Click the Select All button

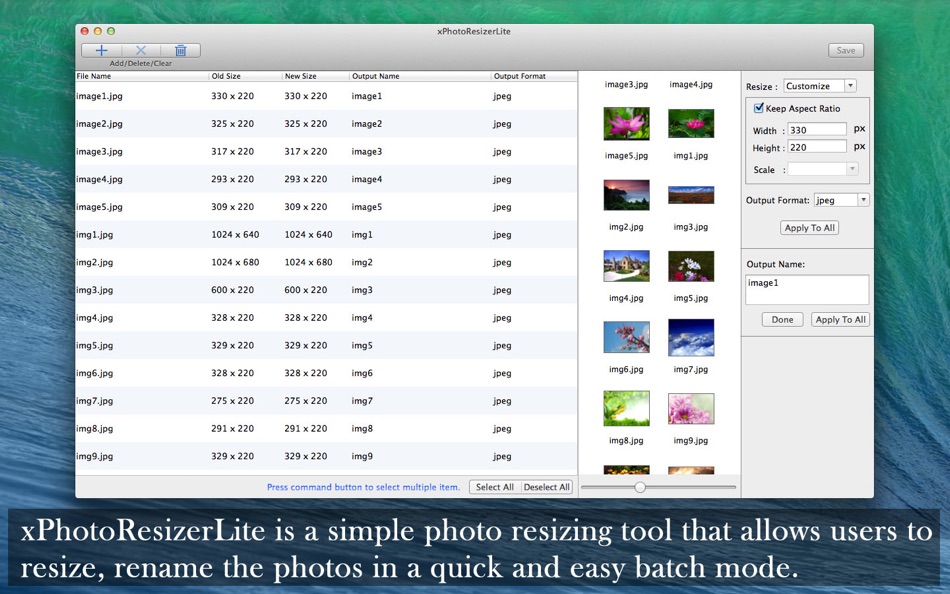point(494,487)
